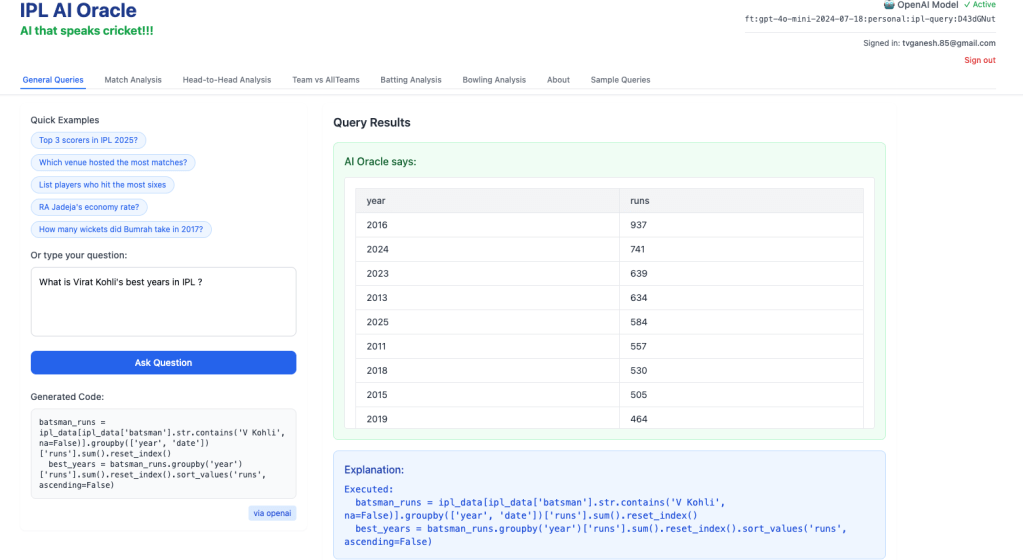This screenshot has height=560, width=1023.
Task: Pick the 'Top 3 scorers in IPL 2025?' example
Action: point(88,140)
